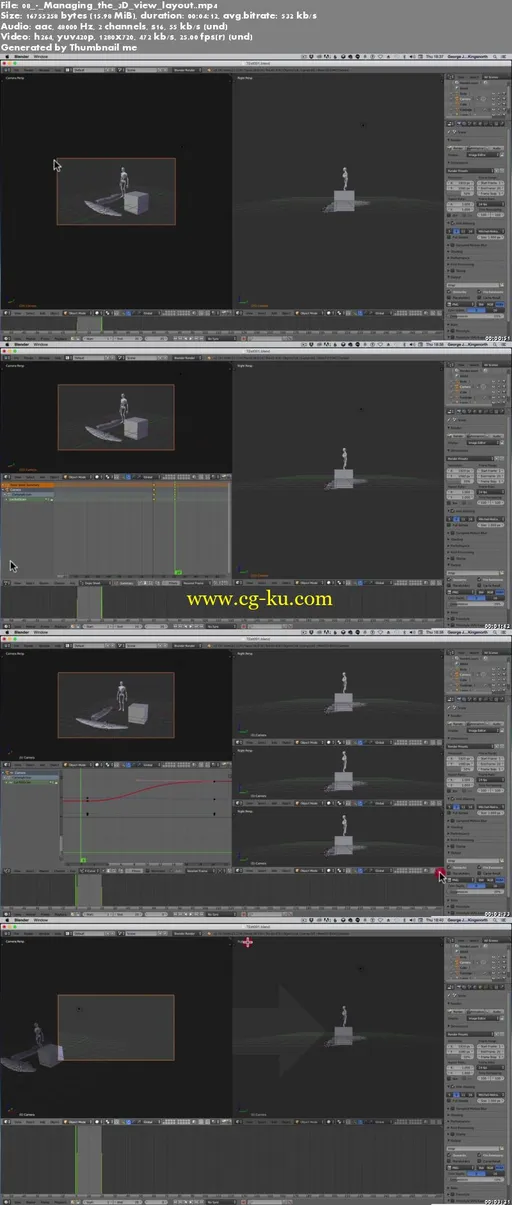The height and width of the screenshot is (1205, 512).
Task: Open All Scenes outliner dropdown, first frame
Action: tap(495, 77)
